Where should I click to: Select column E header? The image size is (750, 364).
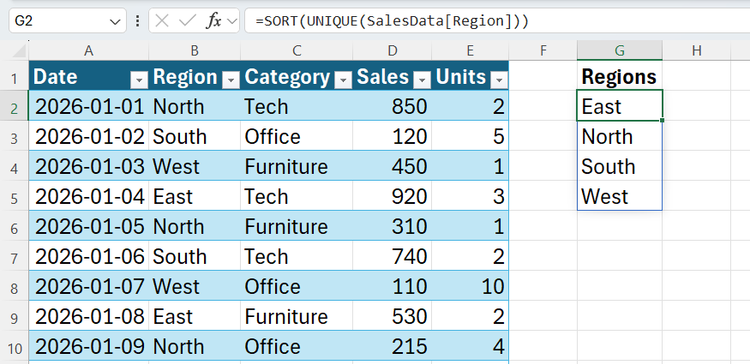pos(470,51)
